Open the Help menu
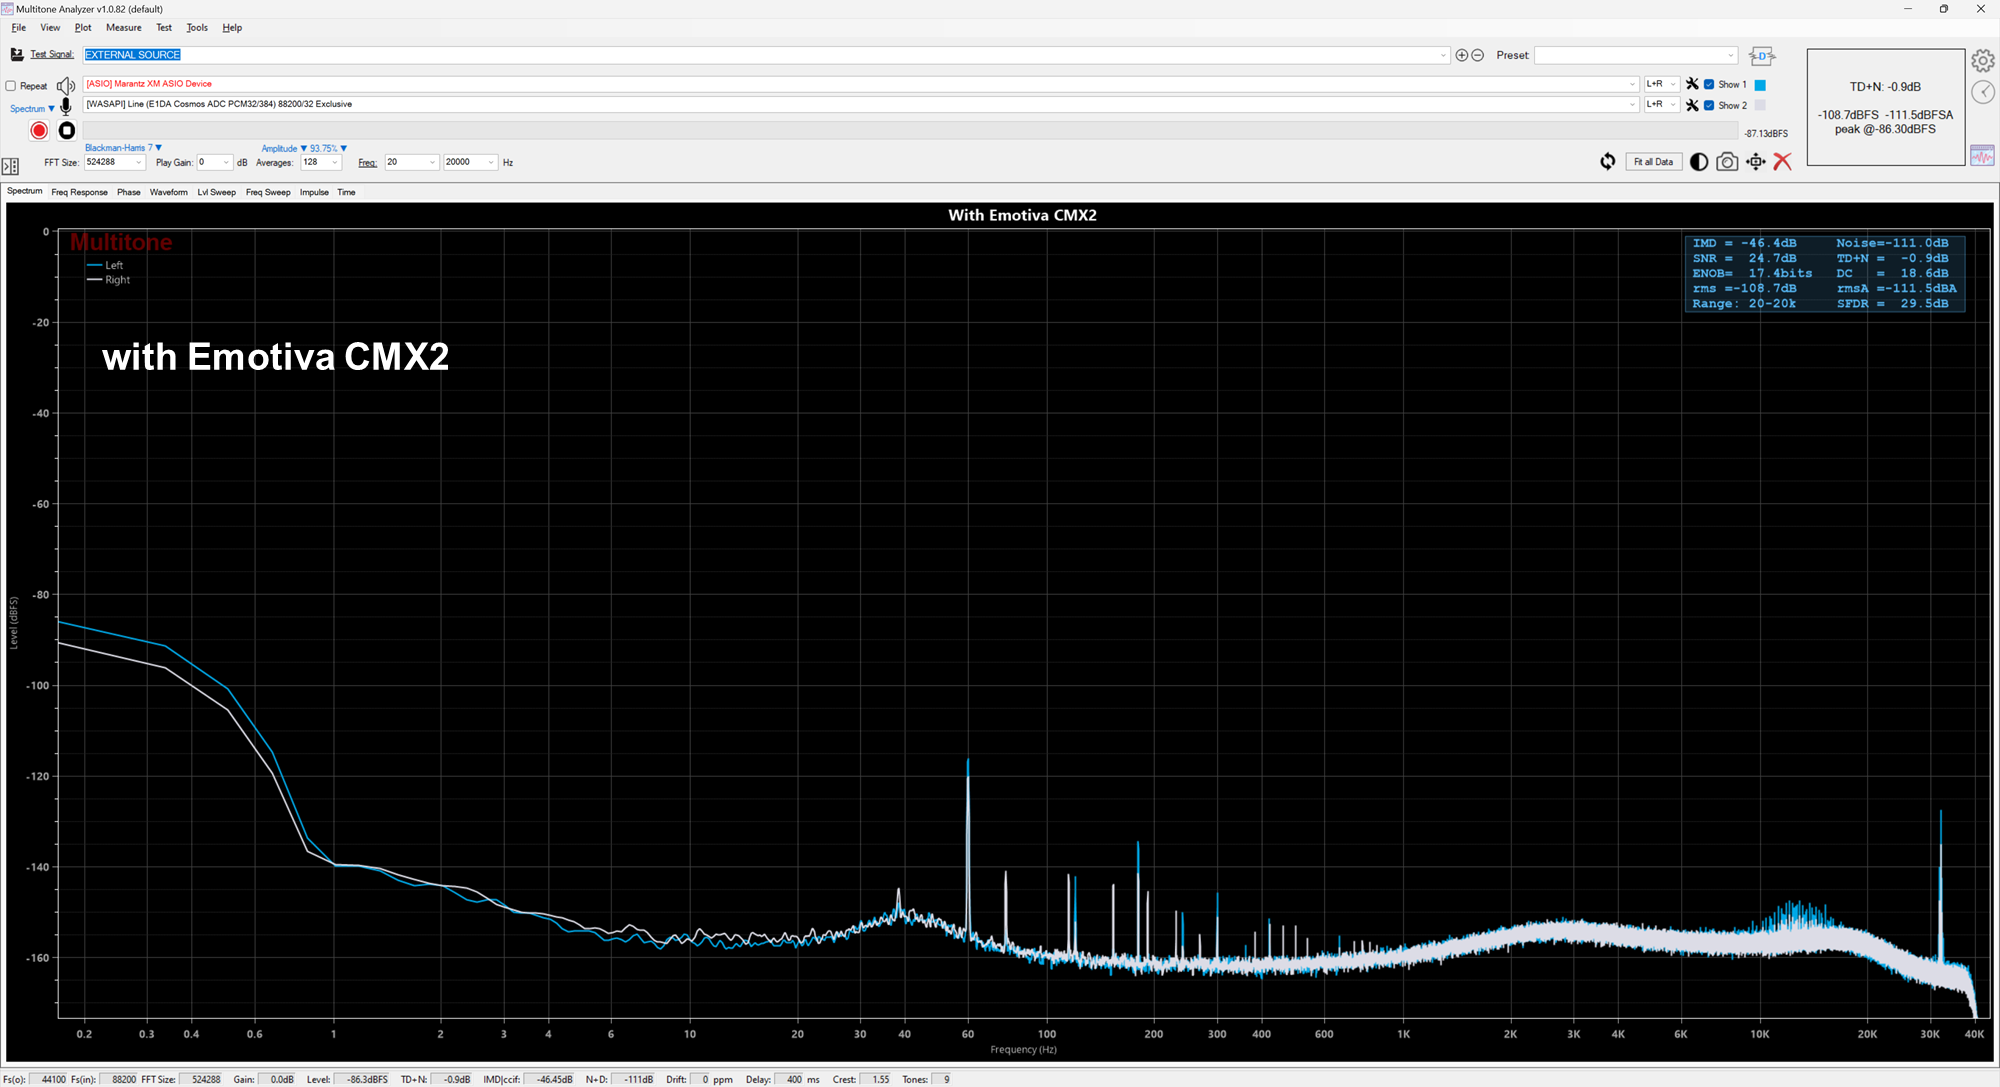2000x1087 pixels. [x=232, y=27]
